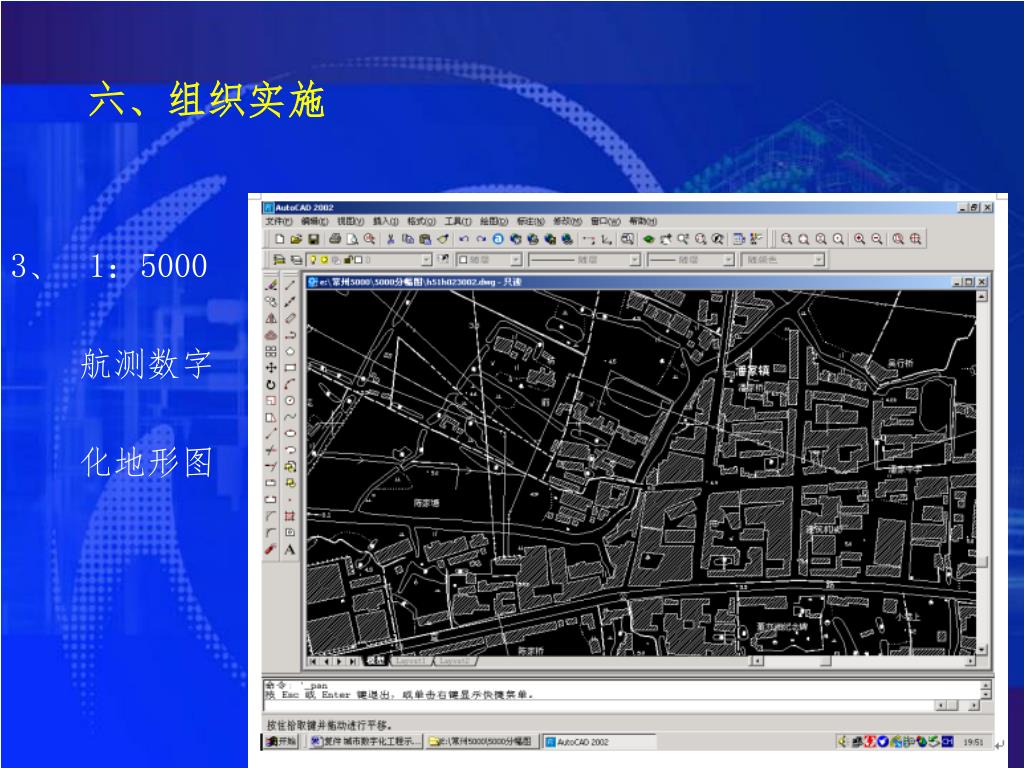Viewport: 1024px width, 768px height.
Task: Select the Line draw tool
Action: pyautogui.click(x=290, y=285)
